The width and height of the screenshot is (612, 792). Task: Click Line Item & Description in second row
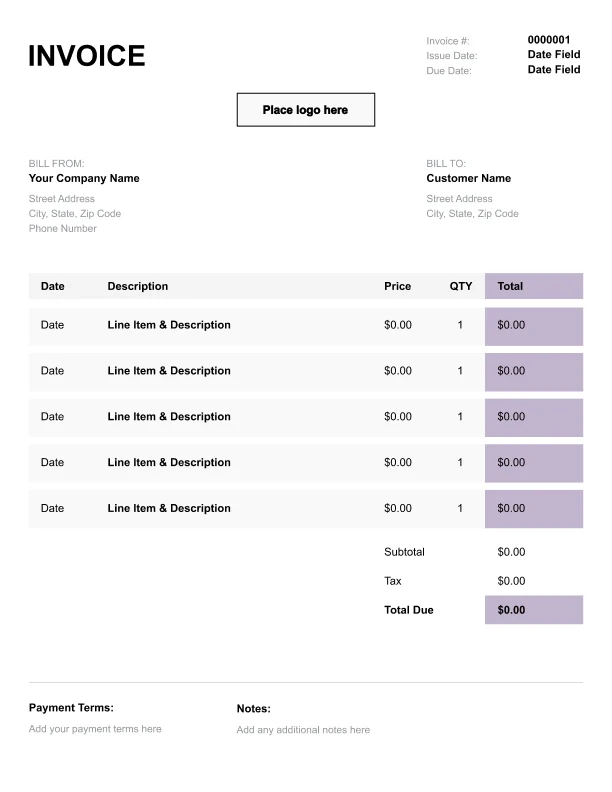tap(169, 371)
